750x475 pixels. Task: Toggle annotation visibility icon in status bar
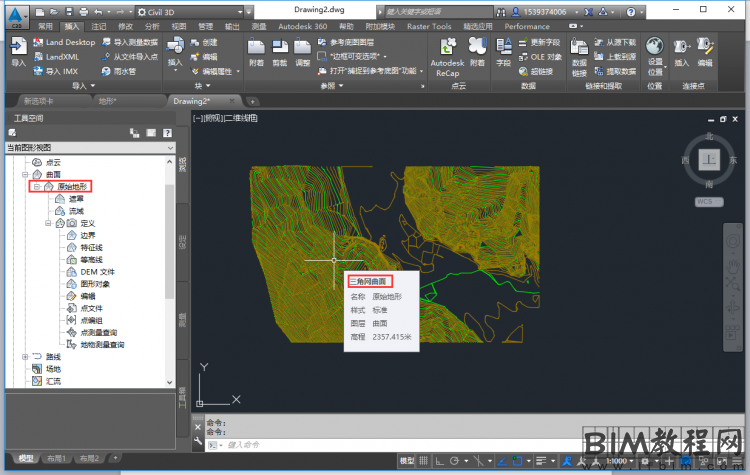(x=567, y=461)
